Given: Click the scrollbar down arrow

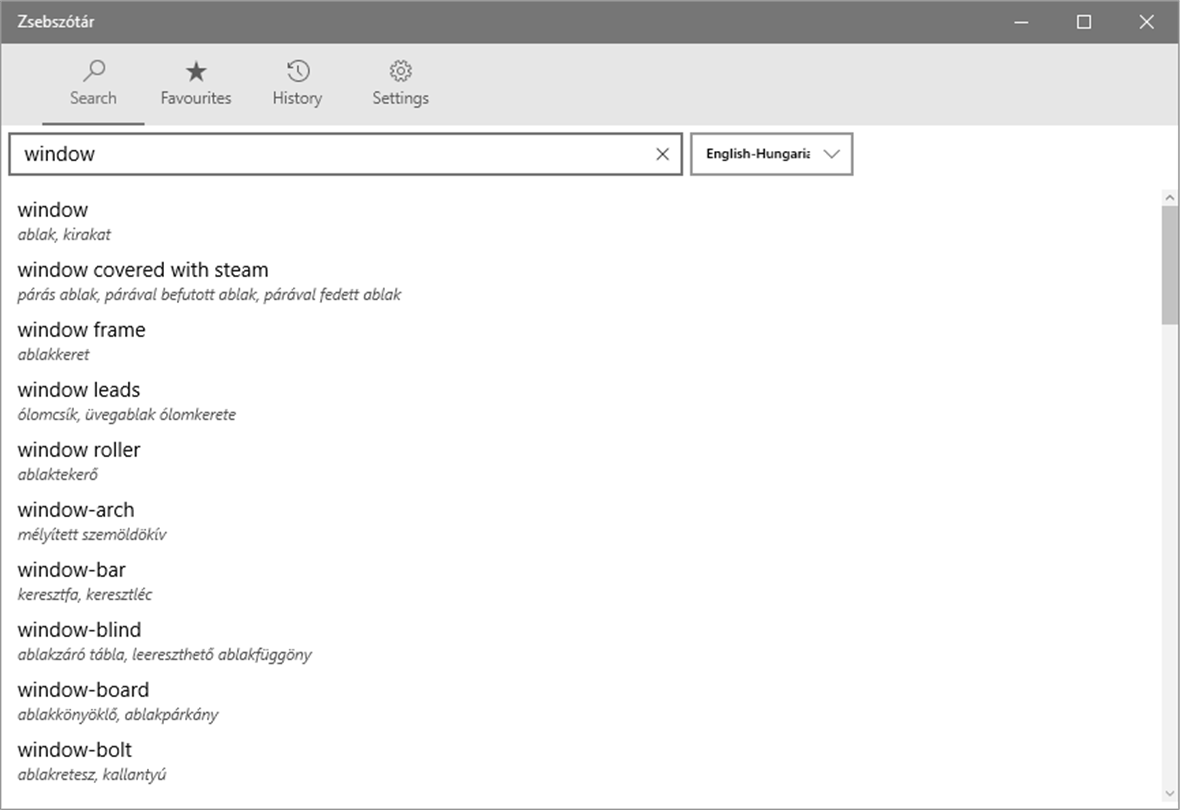Looking at the screenshot, I should tap(1169, 794).
